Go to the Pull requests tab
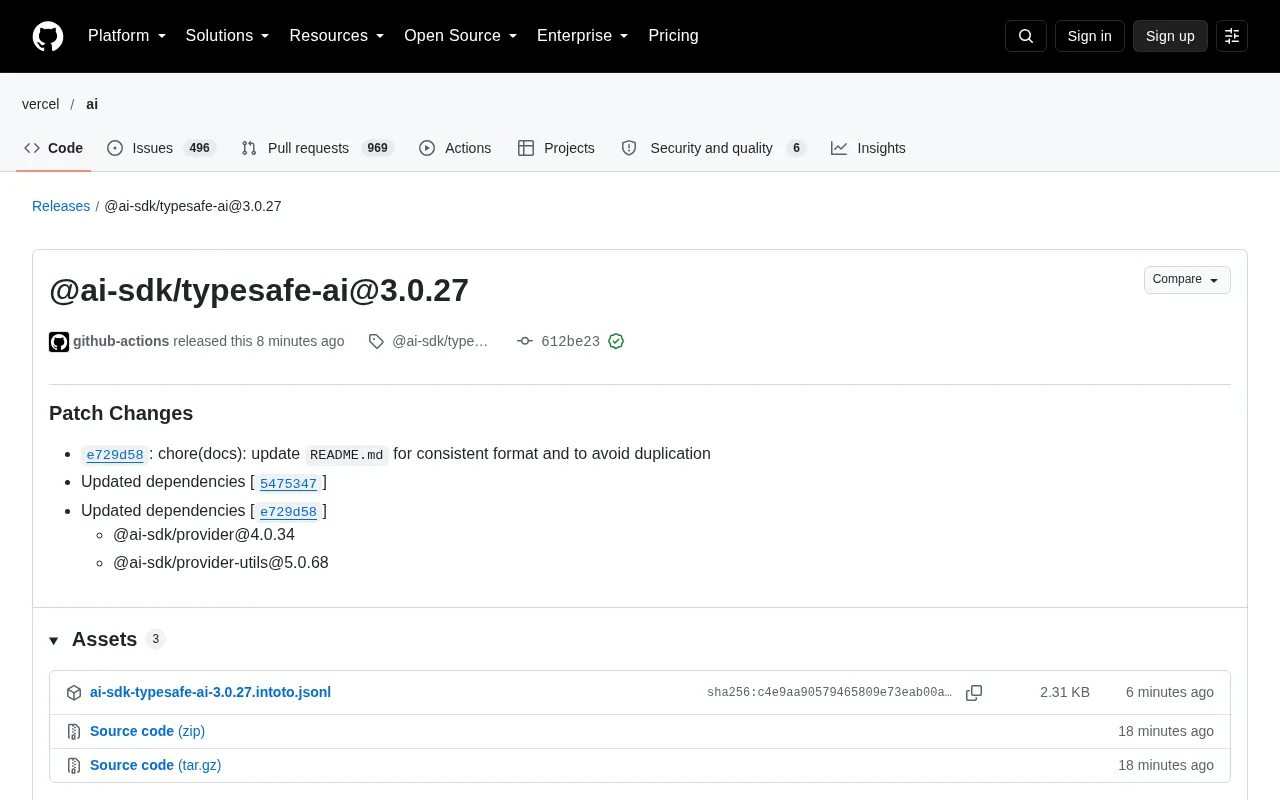 pyautogui.click(x=318, y=148)
